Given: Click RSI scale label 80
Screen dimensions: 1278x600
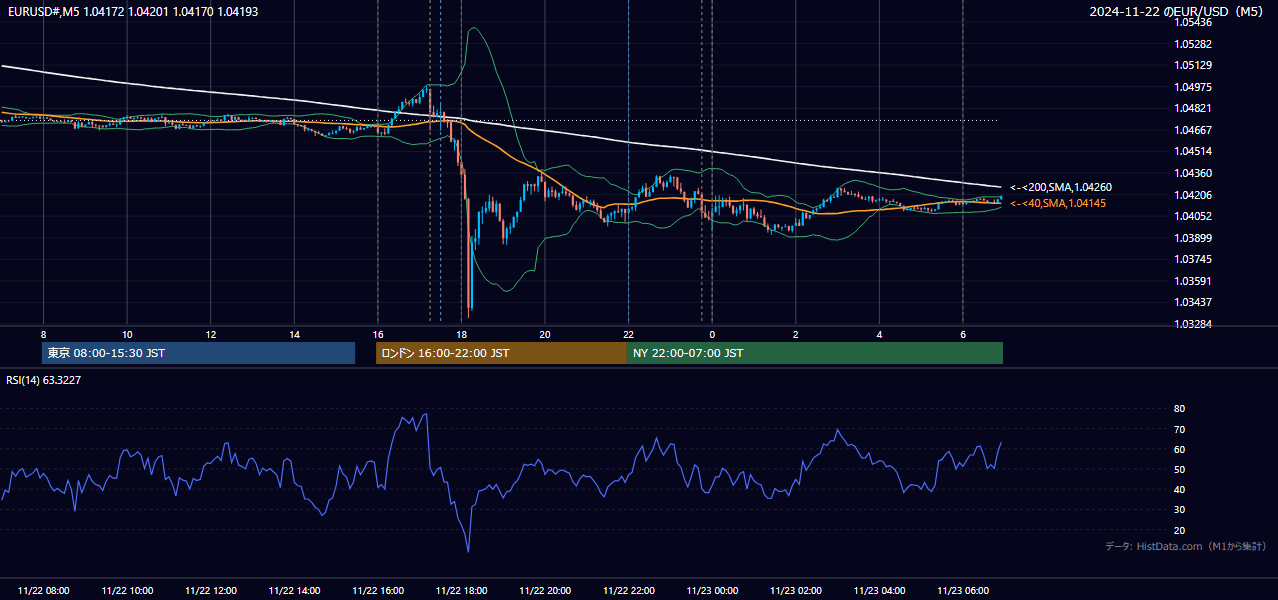Looking at the screenshot, I should pos(1180,409).
